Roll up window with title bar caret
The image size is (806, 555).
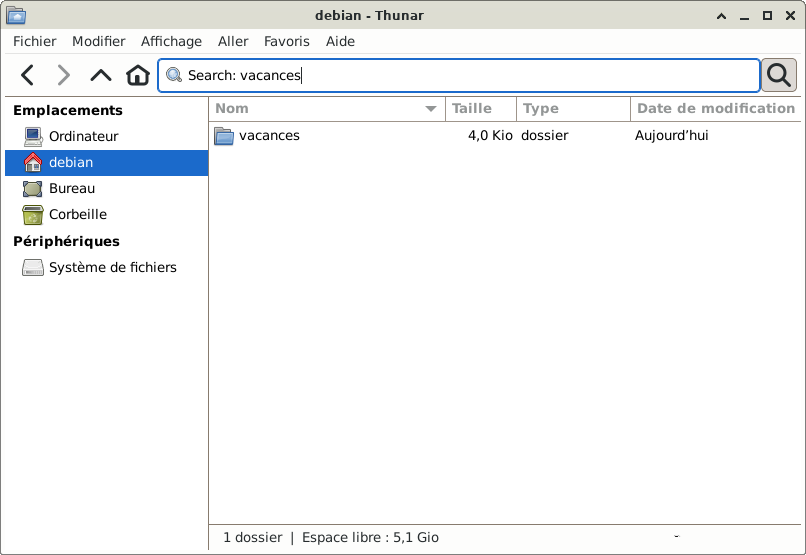tap(721, 16)
